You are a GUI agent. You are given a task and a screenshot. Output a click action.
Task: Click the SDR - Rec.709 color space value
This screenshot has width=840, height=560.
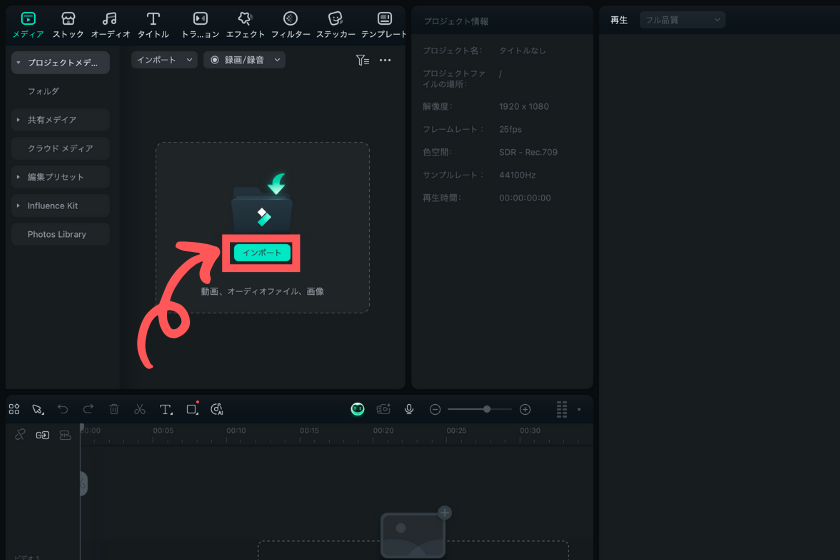tap(528, 152)
